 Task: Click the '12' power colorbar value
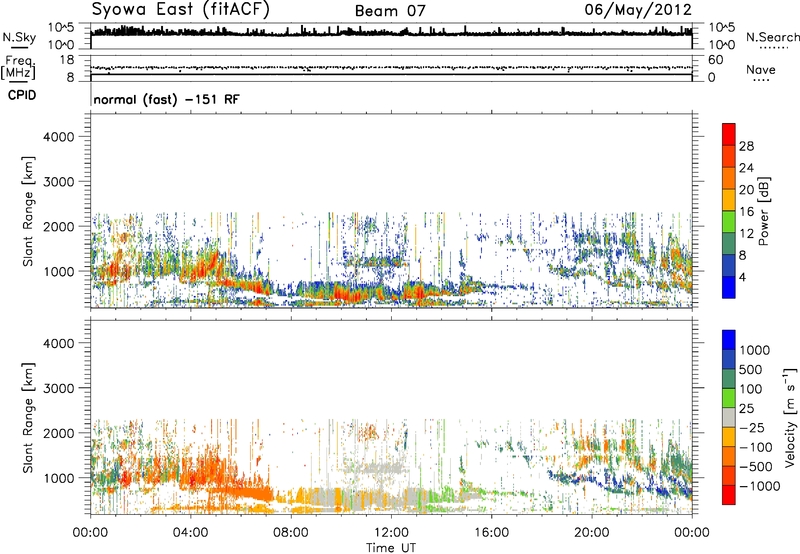pos(746,234)
